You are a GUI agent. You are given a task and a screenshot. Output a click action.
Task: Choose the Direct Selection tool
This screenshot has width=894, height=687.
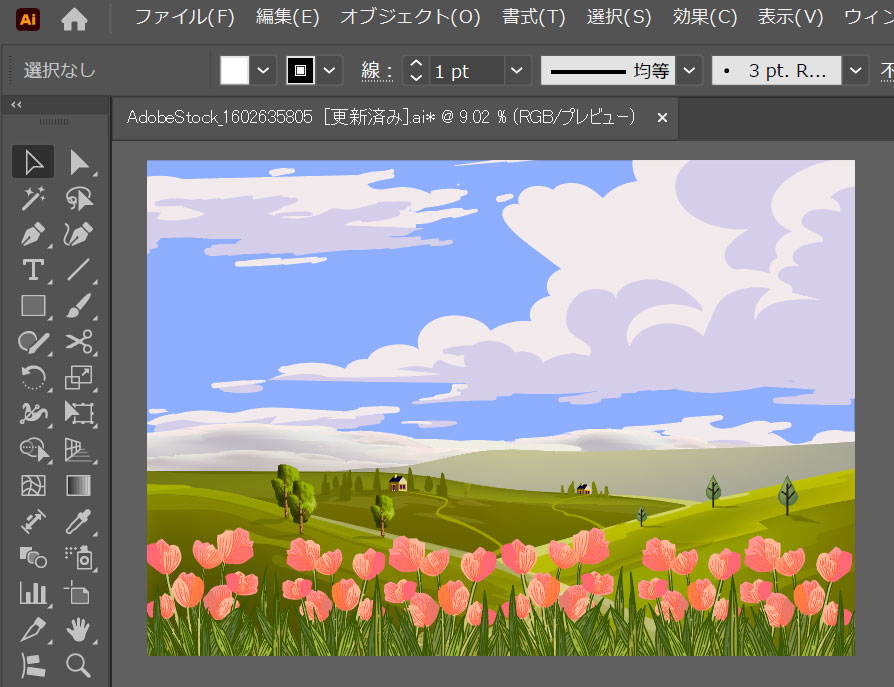[78, 162]
